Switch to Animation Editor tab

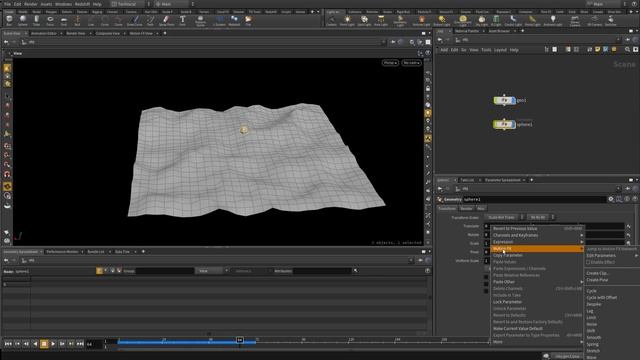tap(44, 33)
